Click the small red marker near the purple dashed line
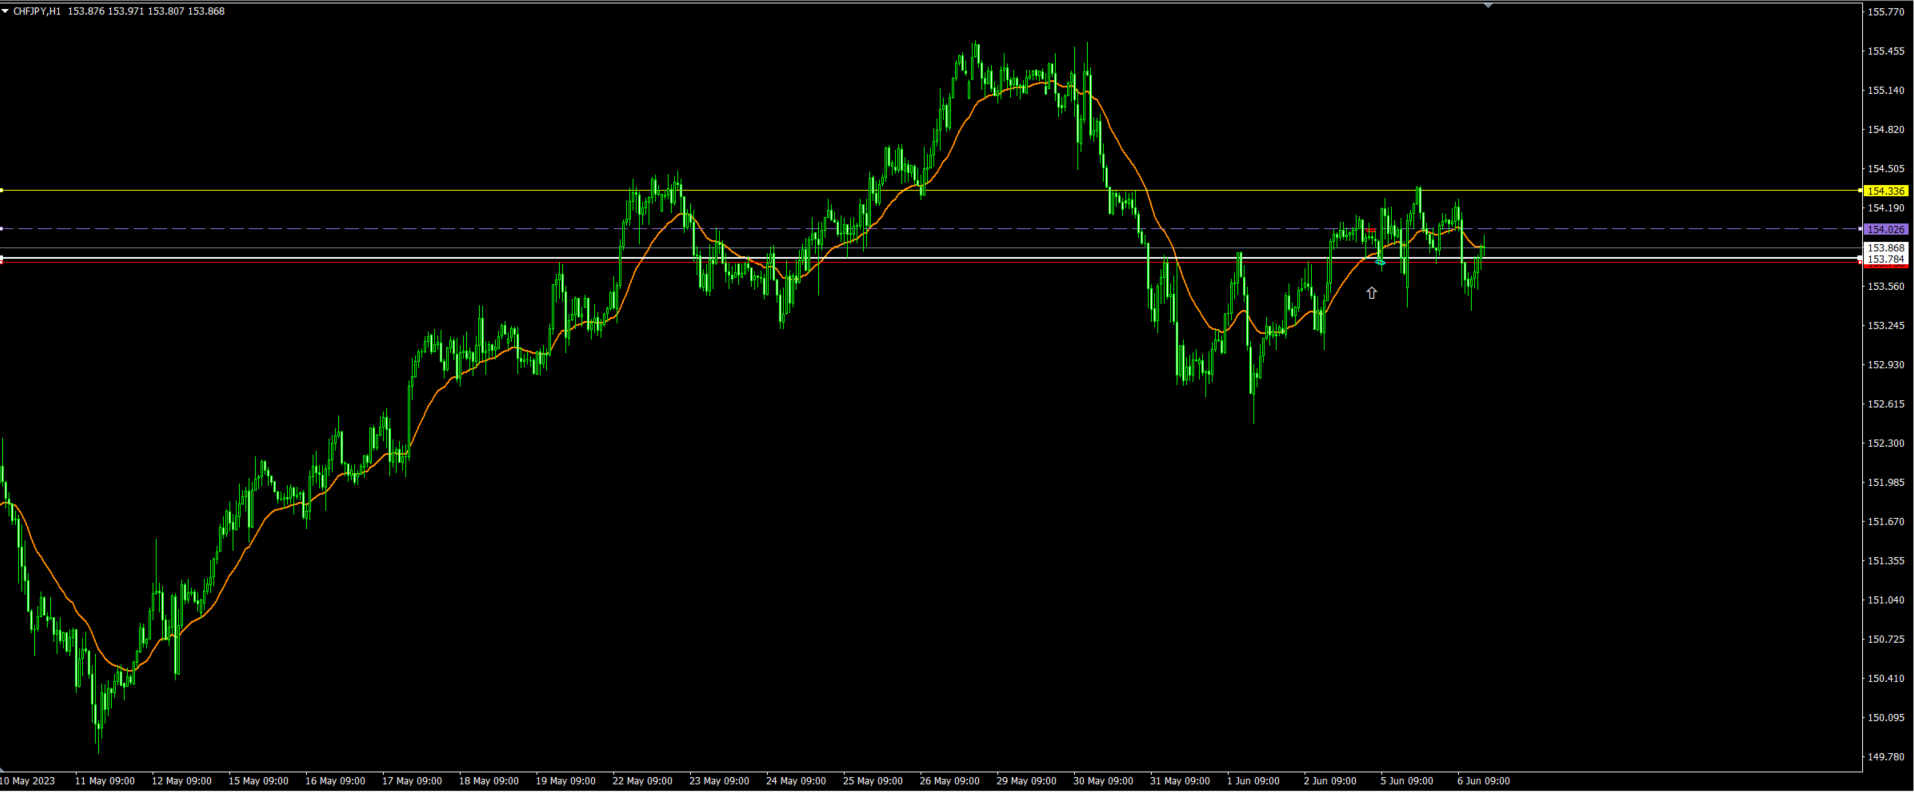The image size is (1914, 792). (1370, 231)
